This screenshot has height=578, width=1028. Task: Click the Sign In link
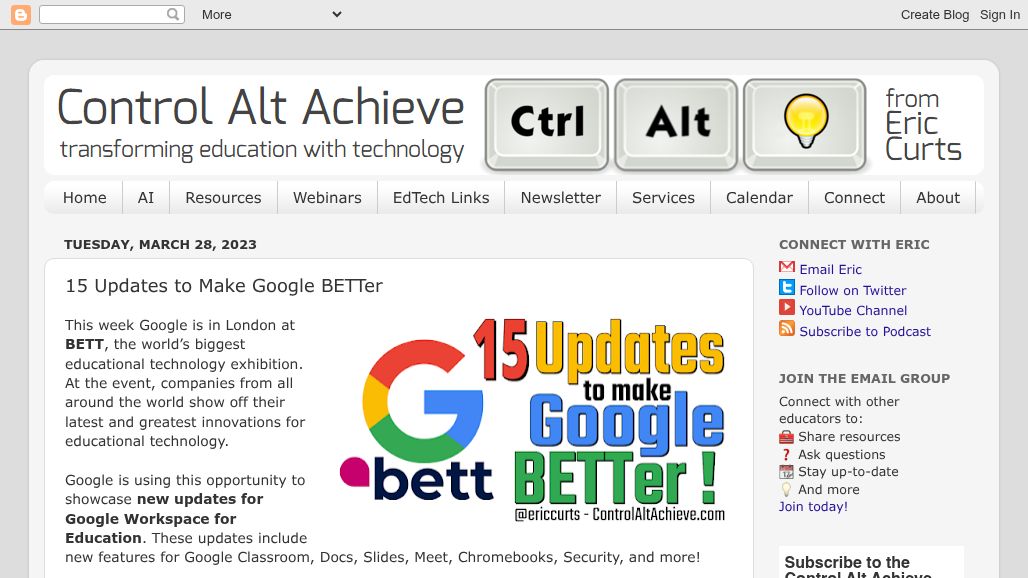coord(999,14)
